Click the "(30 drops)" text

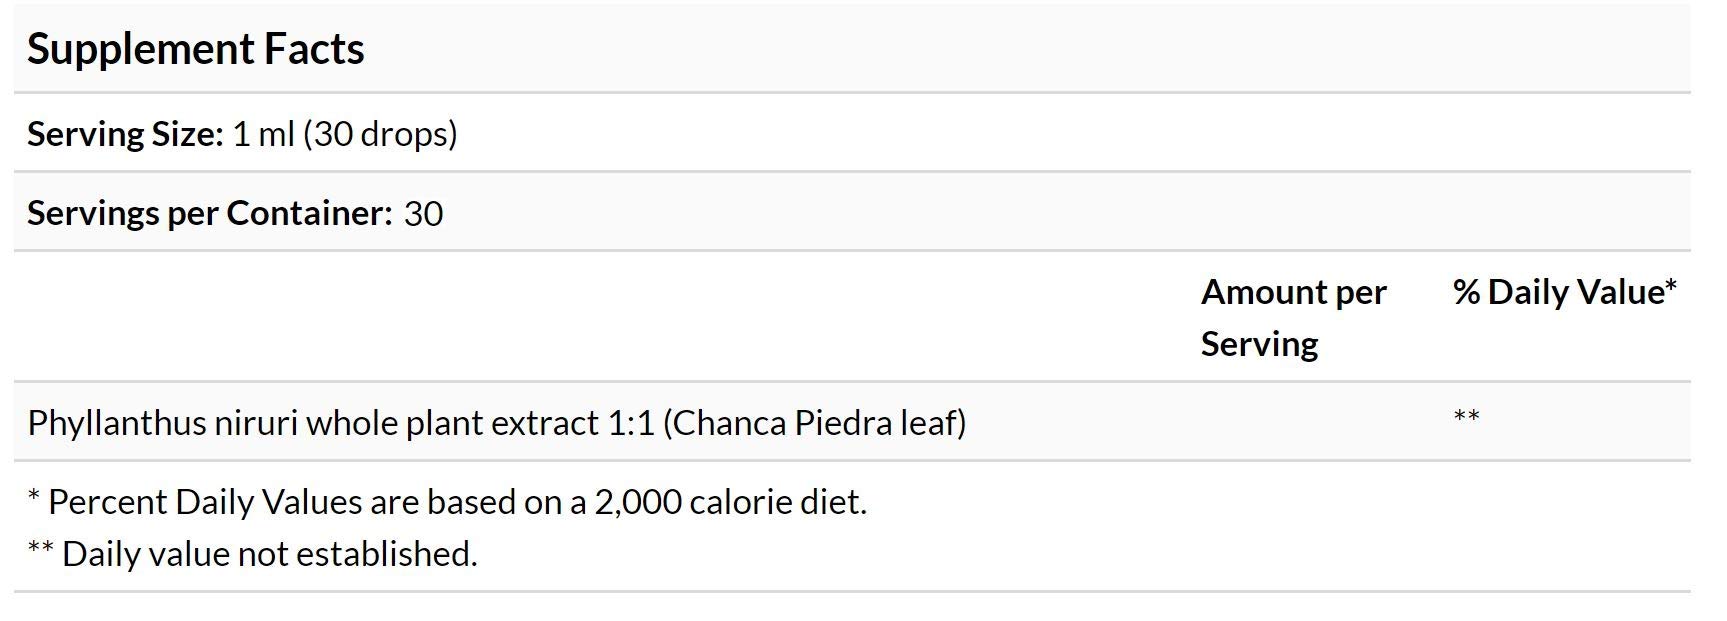[x=380, y=134]
